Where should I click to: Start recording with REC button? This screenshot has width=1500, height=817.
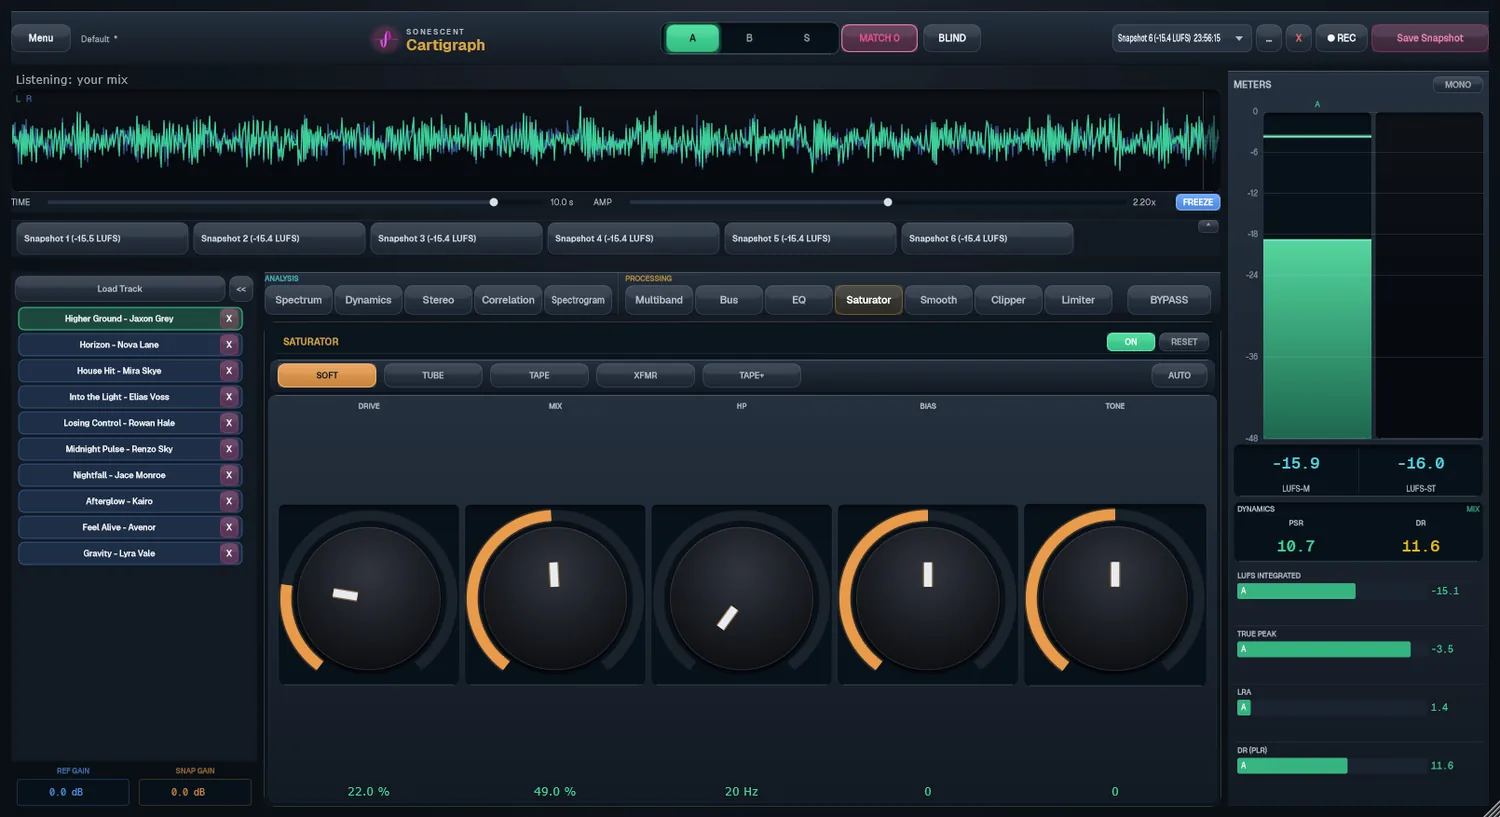click(1341, 38)
